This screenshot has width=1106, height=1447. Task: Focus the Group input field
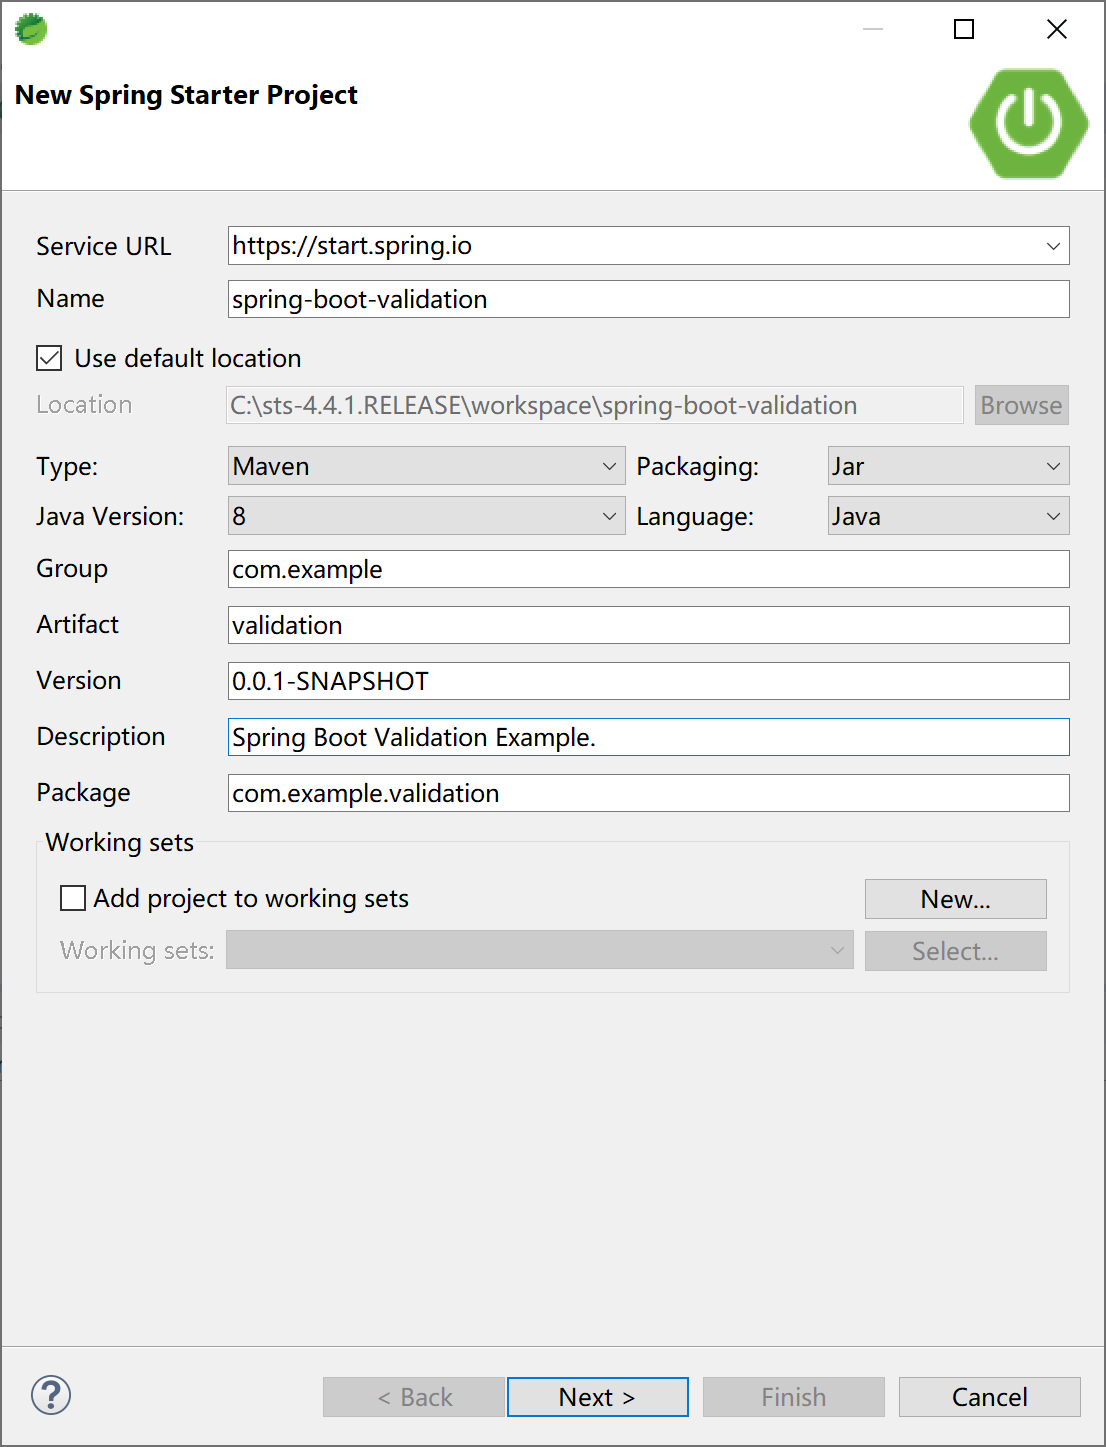point(648,569)
